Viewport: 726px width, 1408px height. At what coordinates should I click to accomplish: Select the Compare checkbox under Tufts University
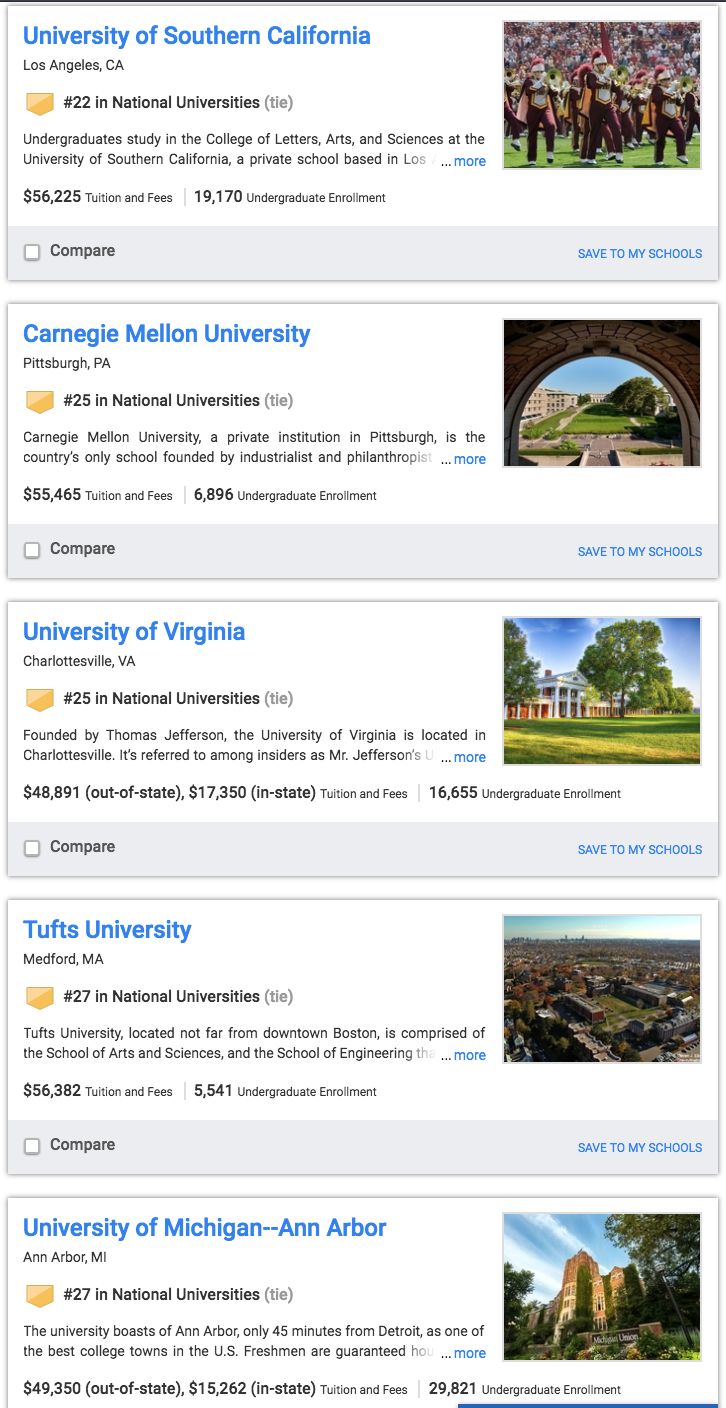point(32,1146)
